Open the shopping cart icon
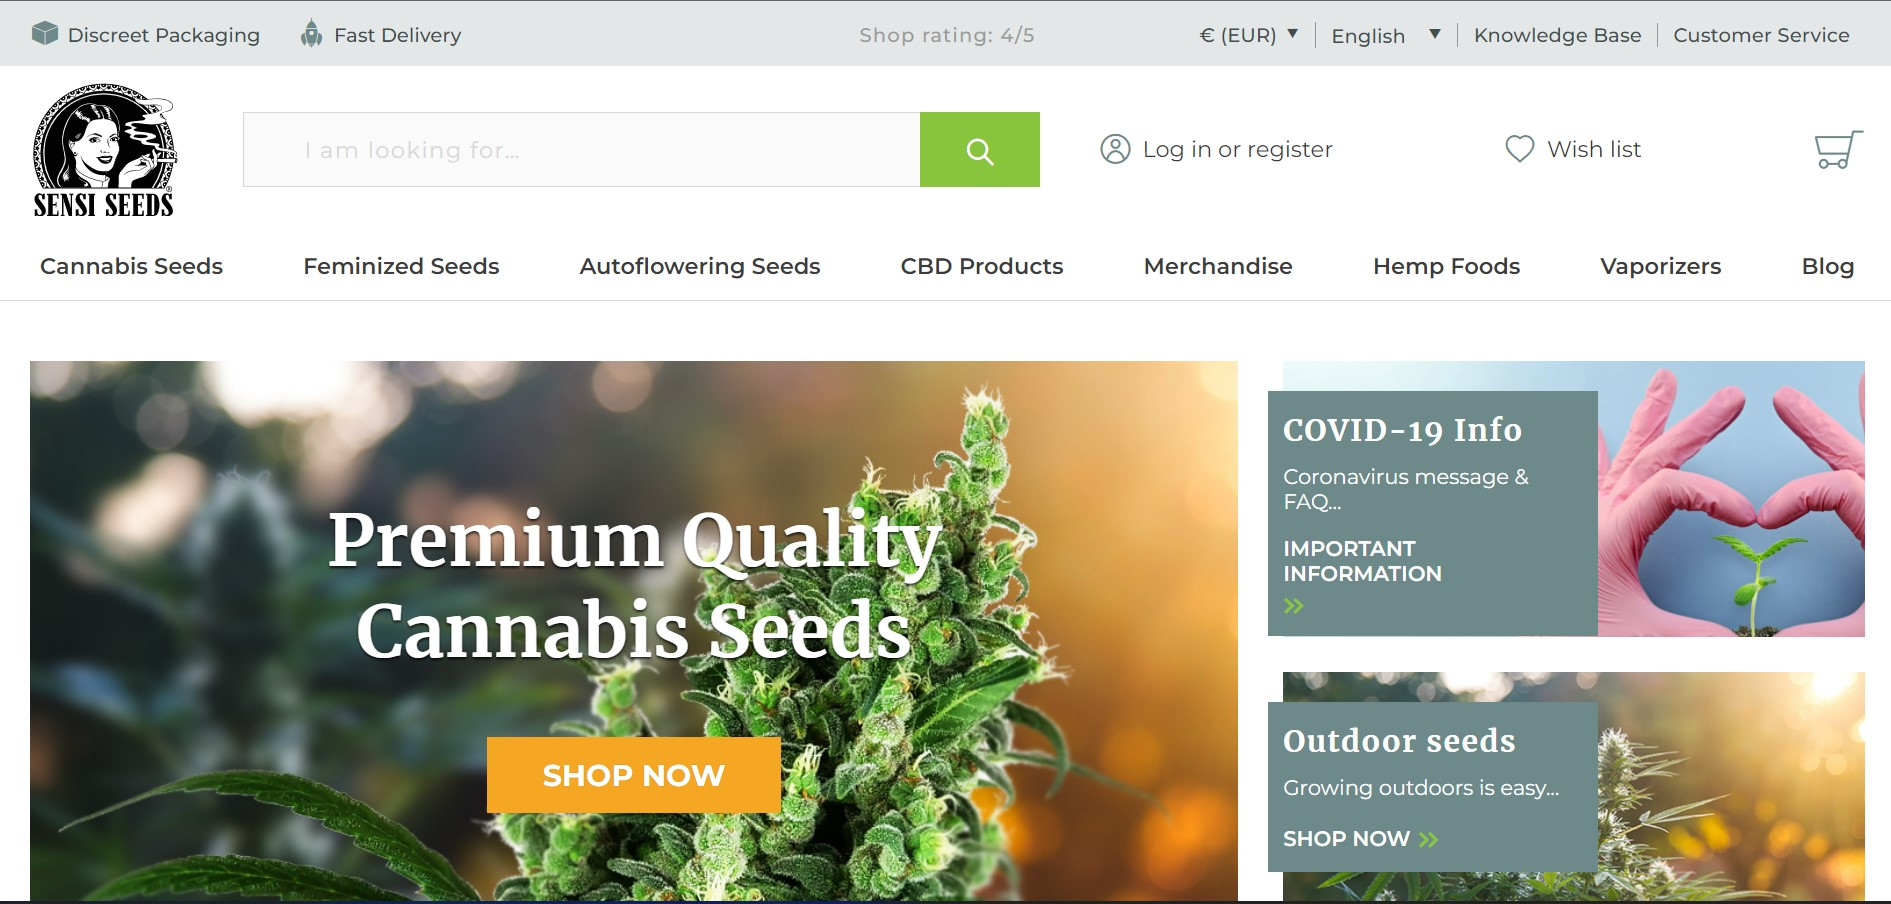 pos(1838,150)
